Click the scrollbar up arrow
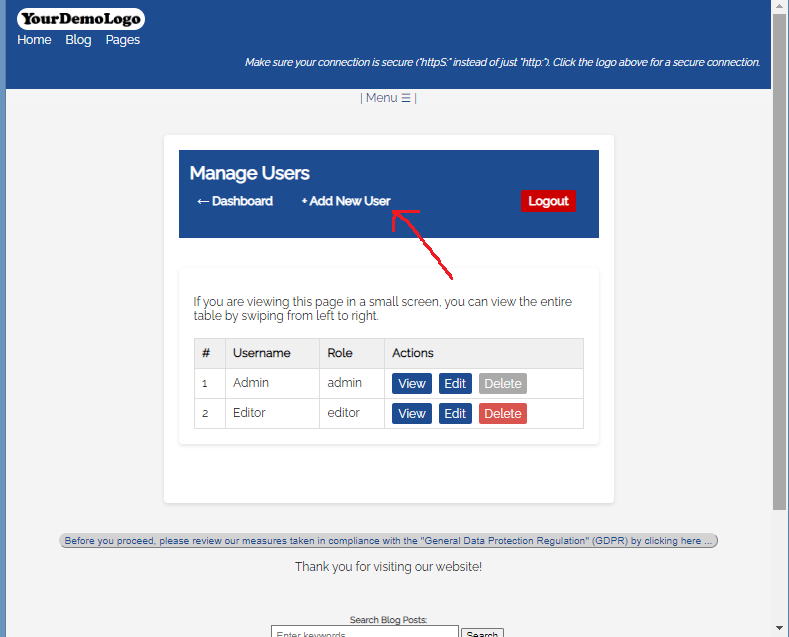 (780, 7)
